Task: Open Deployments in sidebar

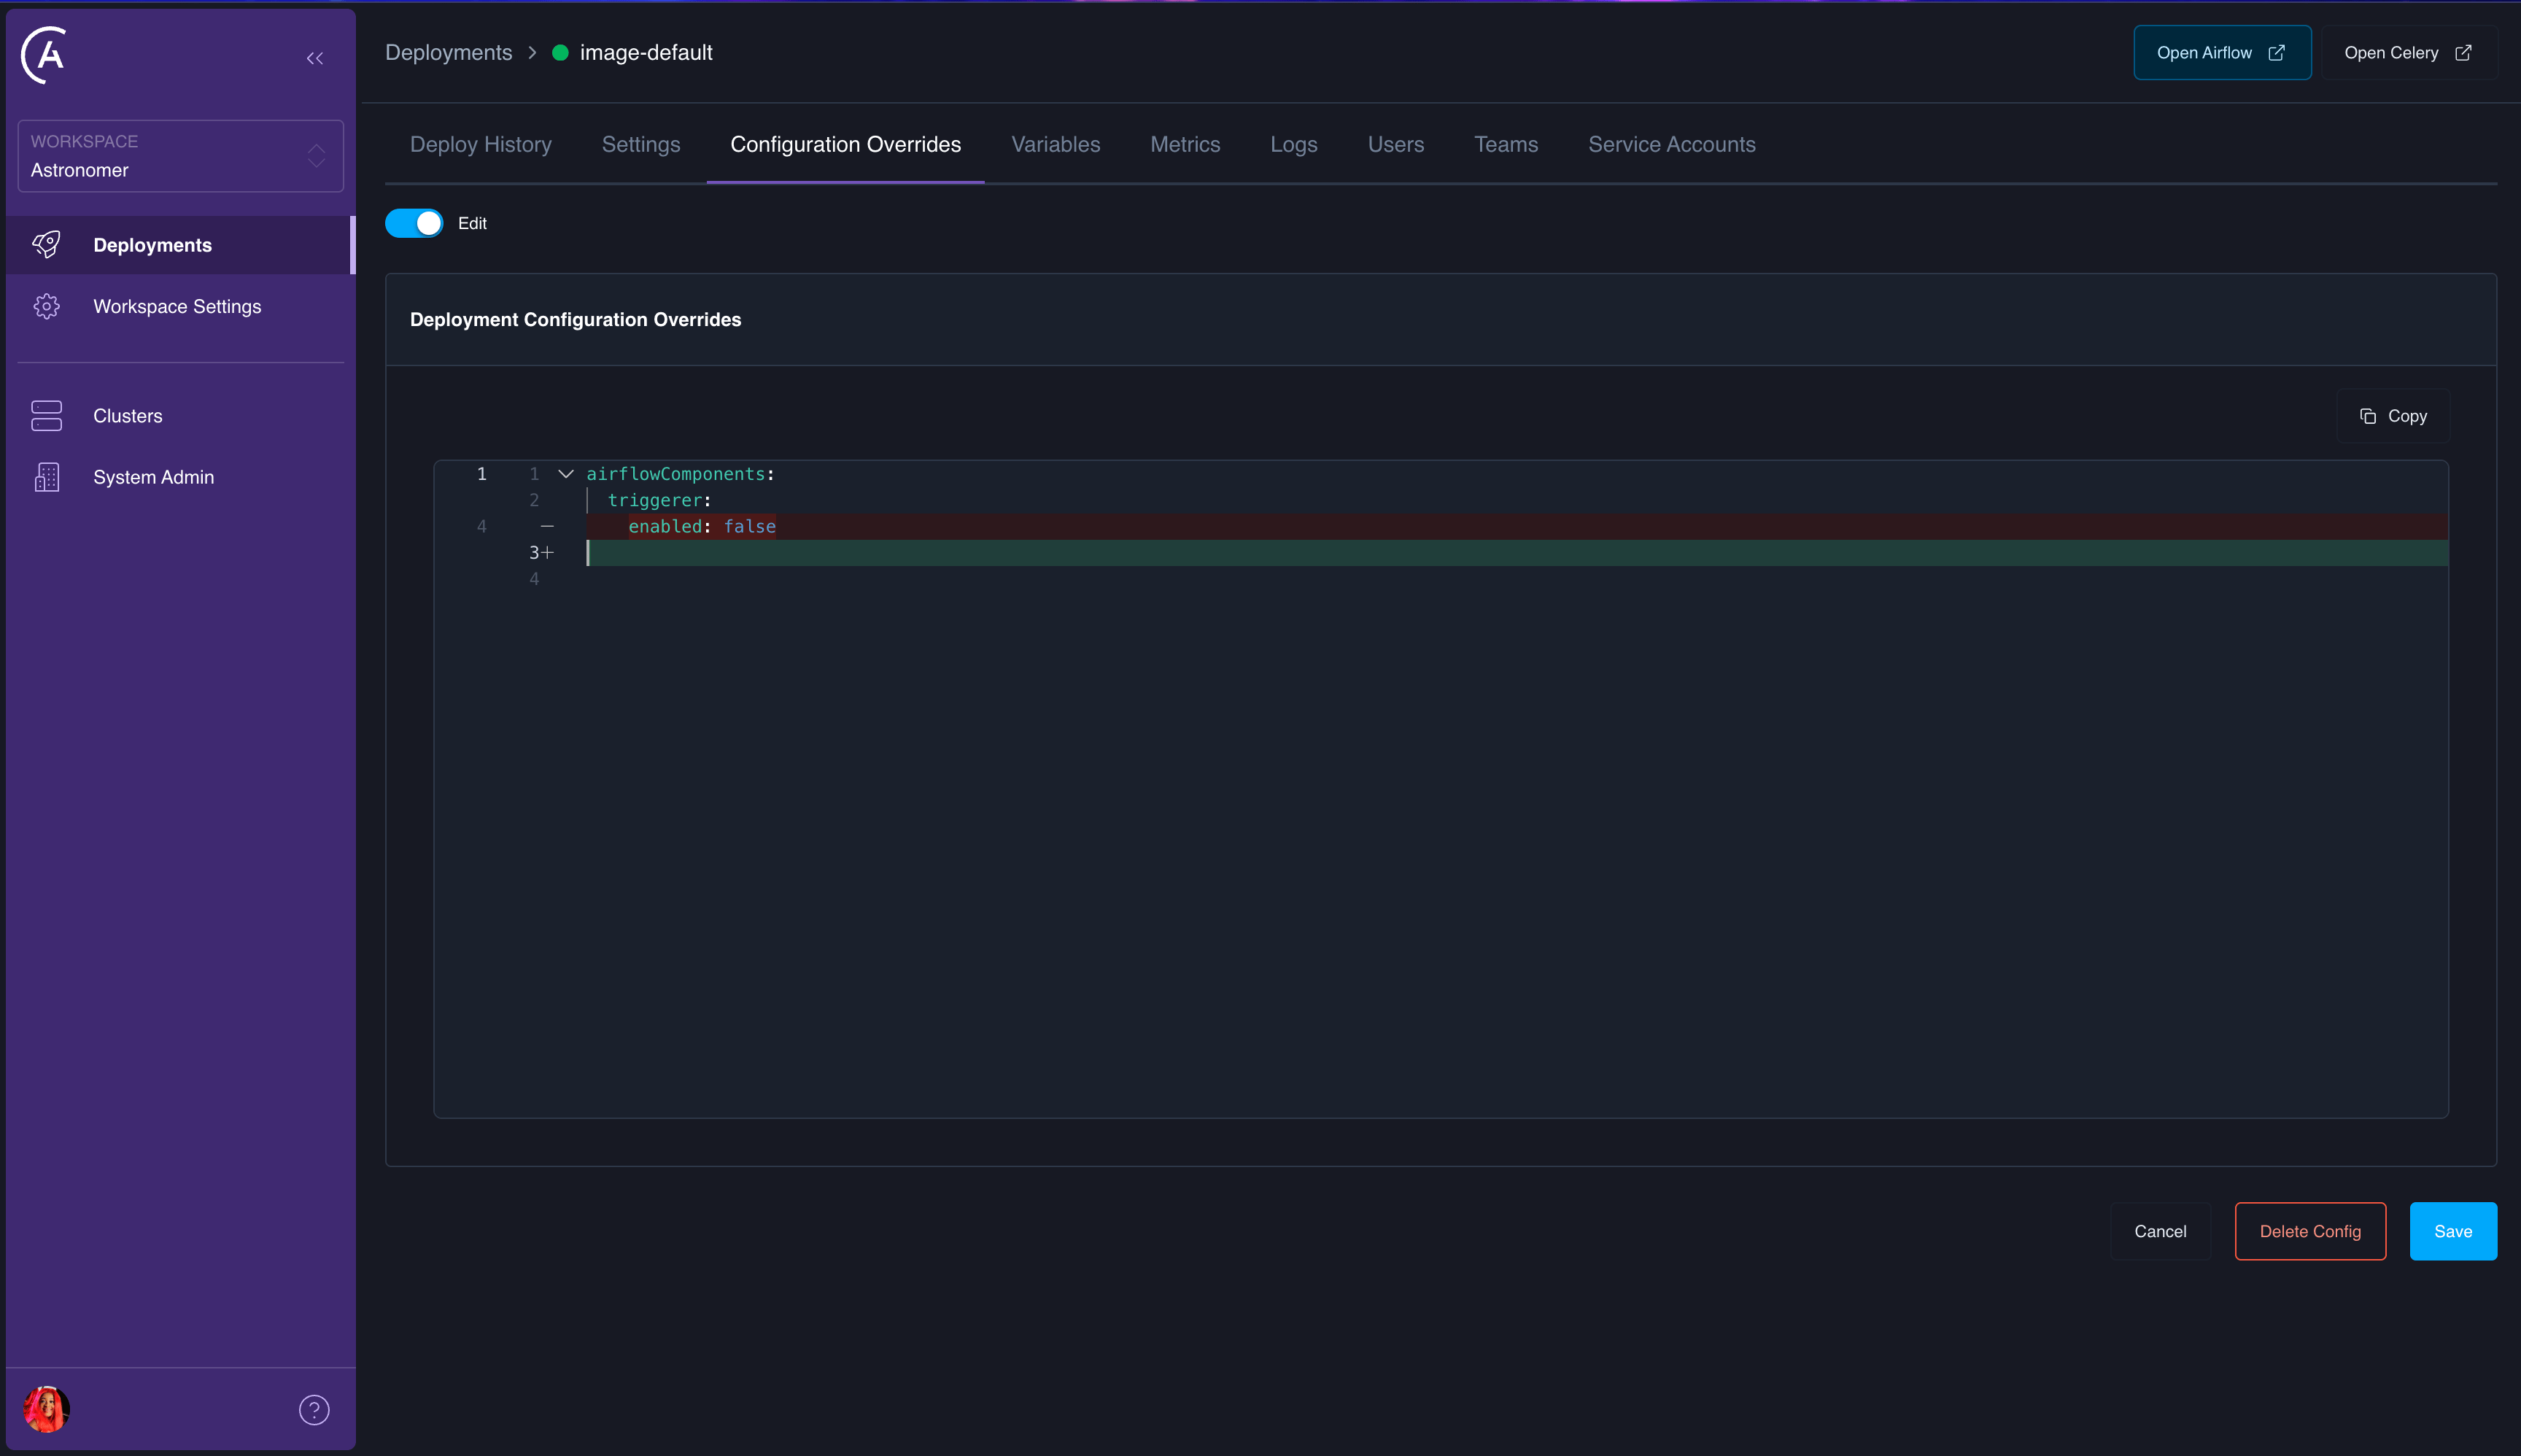Action: click(181, 245)
